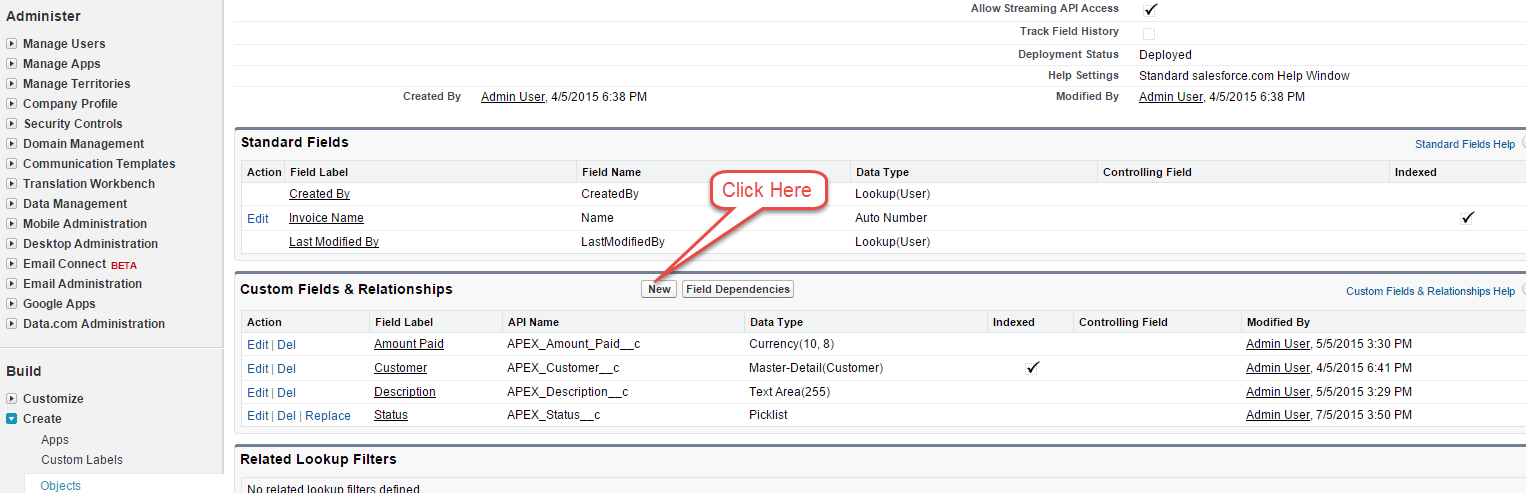Expand the Manage Users section

click(12, 44)
